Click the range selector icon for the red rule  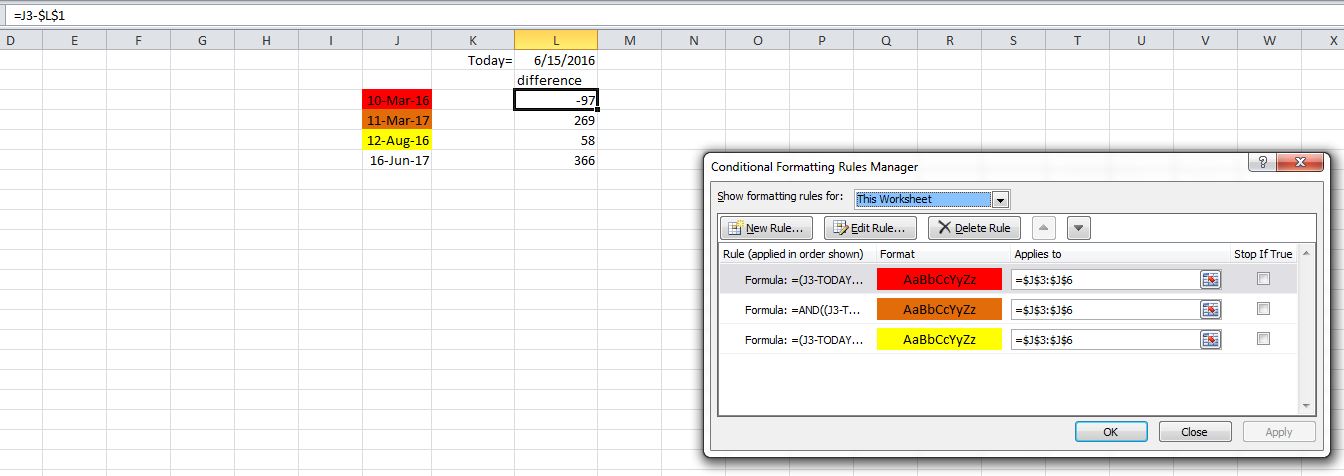pyautogui.click(x=1211, y=280)
